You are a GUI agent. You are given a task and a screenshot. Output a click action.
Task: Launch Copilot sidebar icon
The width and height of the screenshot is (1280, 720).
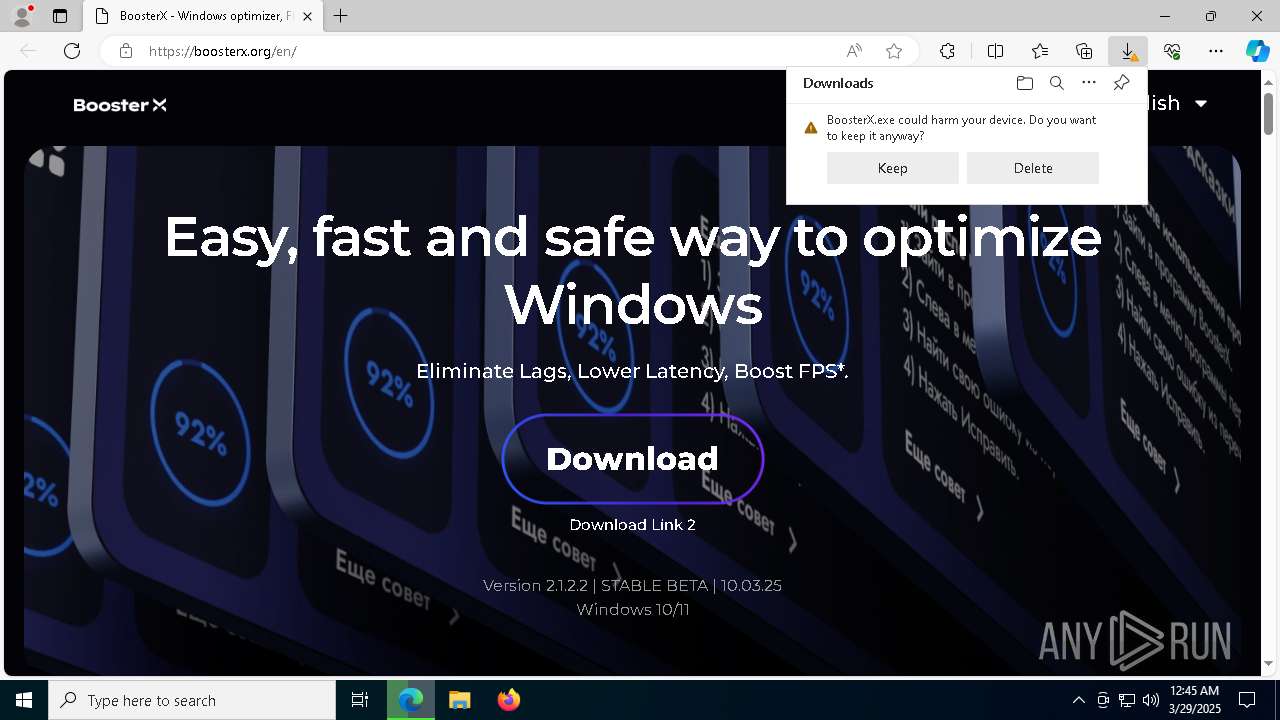tap(1258, 51)
